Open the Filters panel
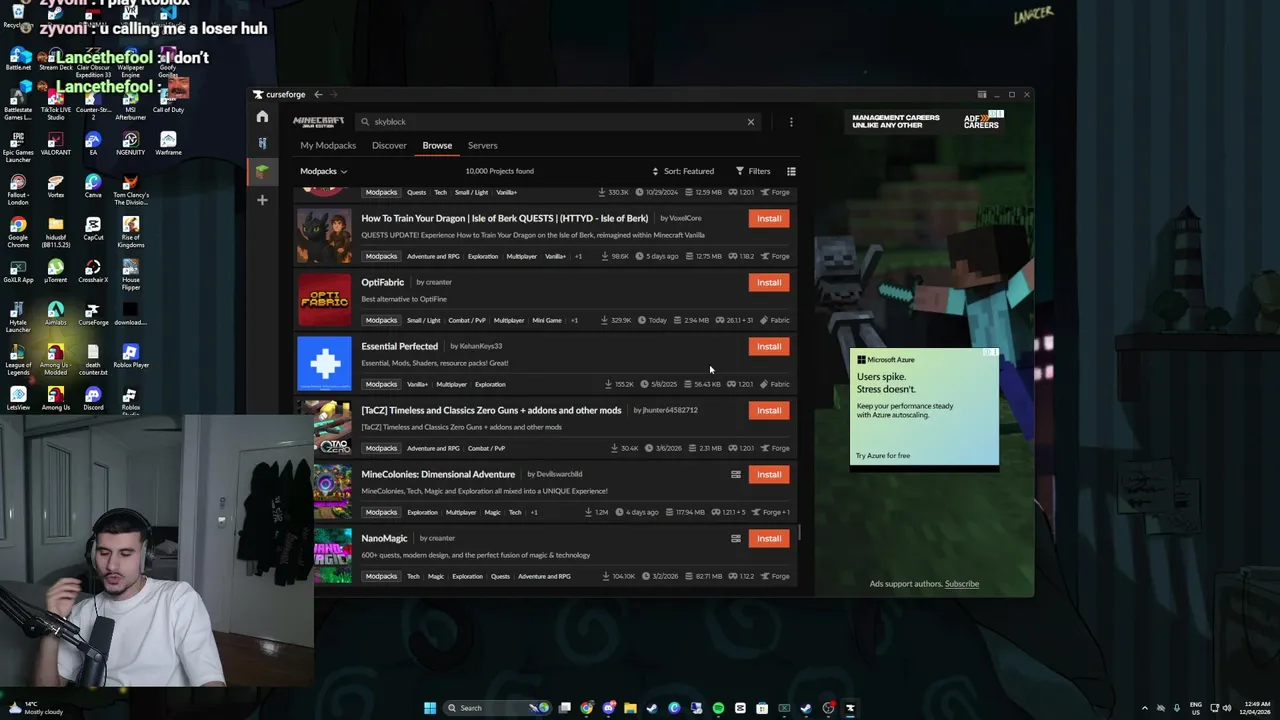The image size is (1280, 720). pyautogui.click(x=753, y=171)
